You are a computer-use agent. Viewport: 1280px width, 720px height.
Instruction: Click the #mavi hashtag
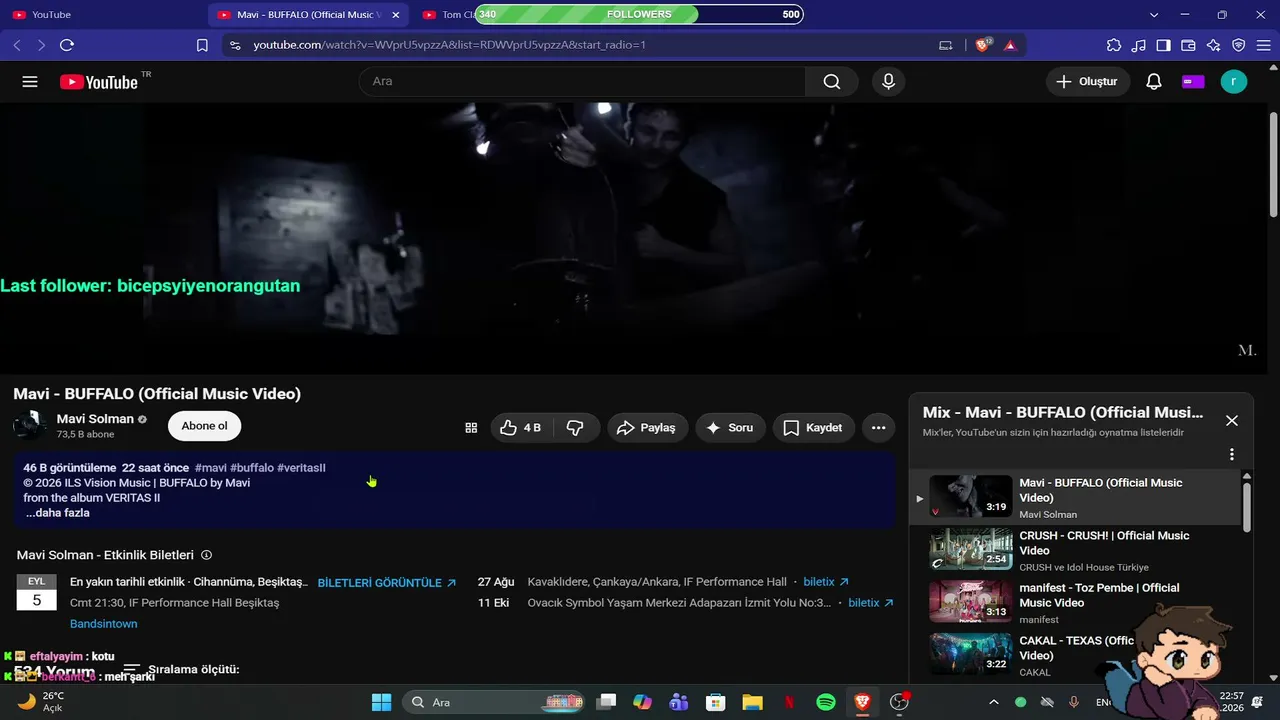coord(211,468)
